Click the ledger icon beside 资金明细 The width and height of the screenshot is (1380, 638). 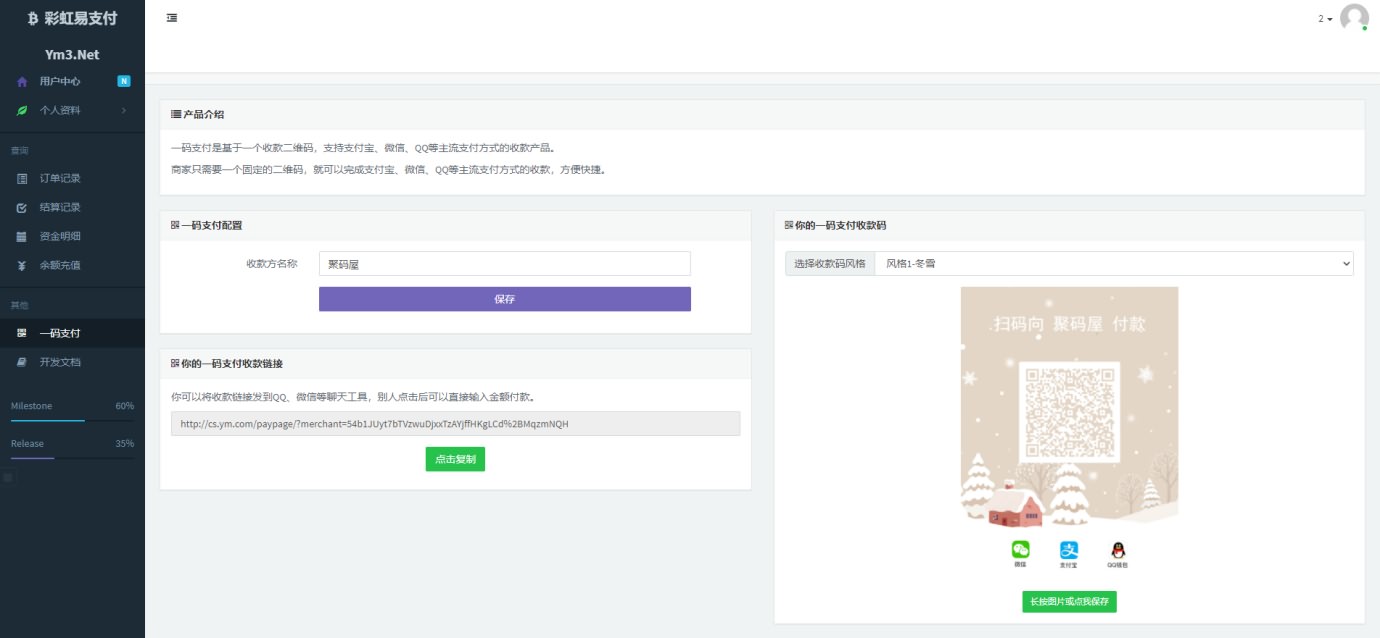(22, 236)
